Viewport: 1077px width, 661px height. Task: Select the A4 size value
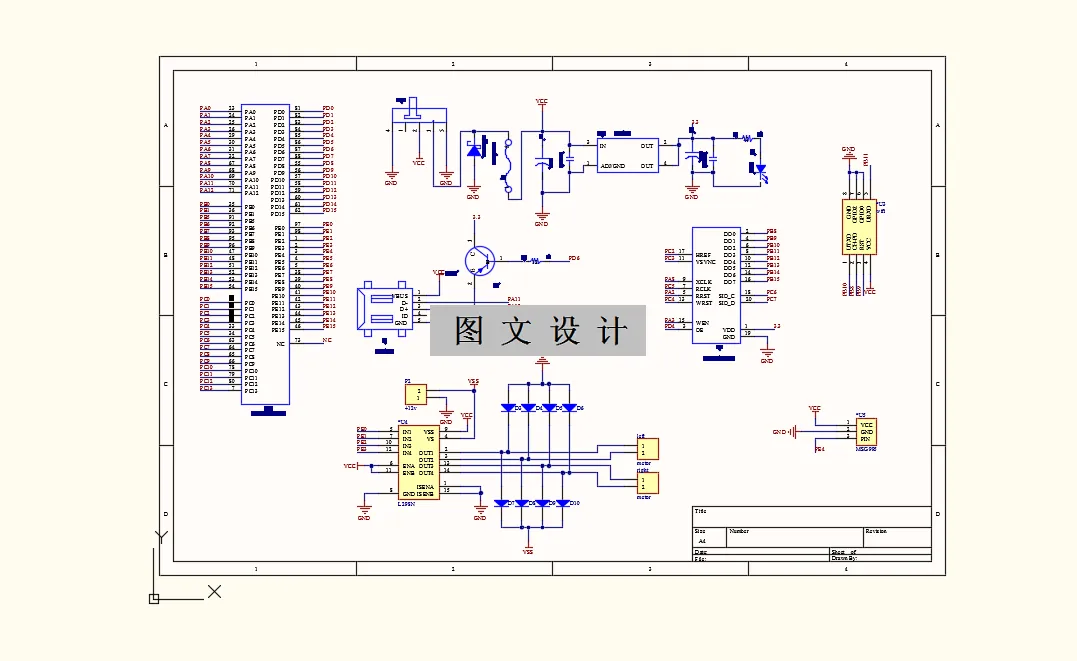(702, 541)
